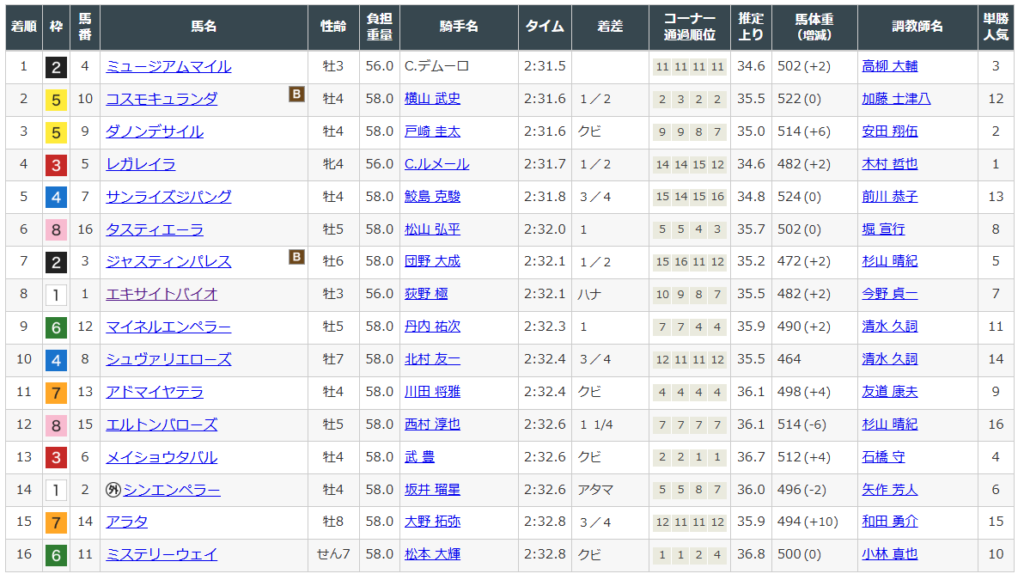Open horse page for ミュージアムマイル
This screenshot has width=1024, height=580.
tap(168, 67)
